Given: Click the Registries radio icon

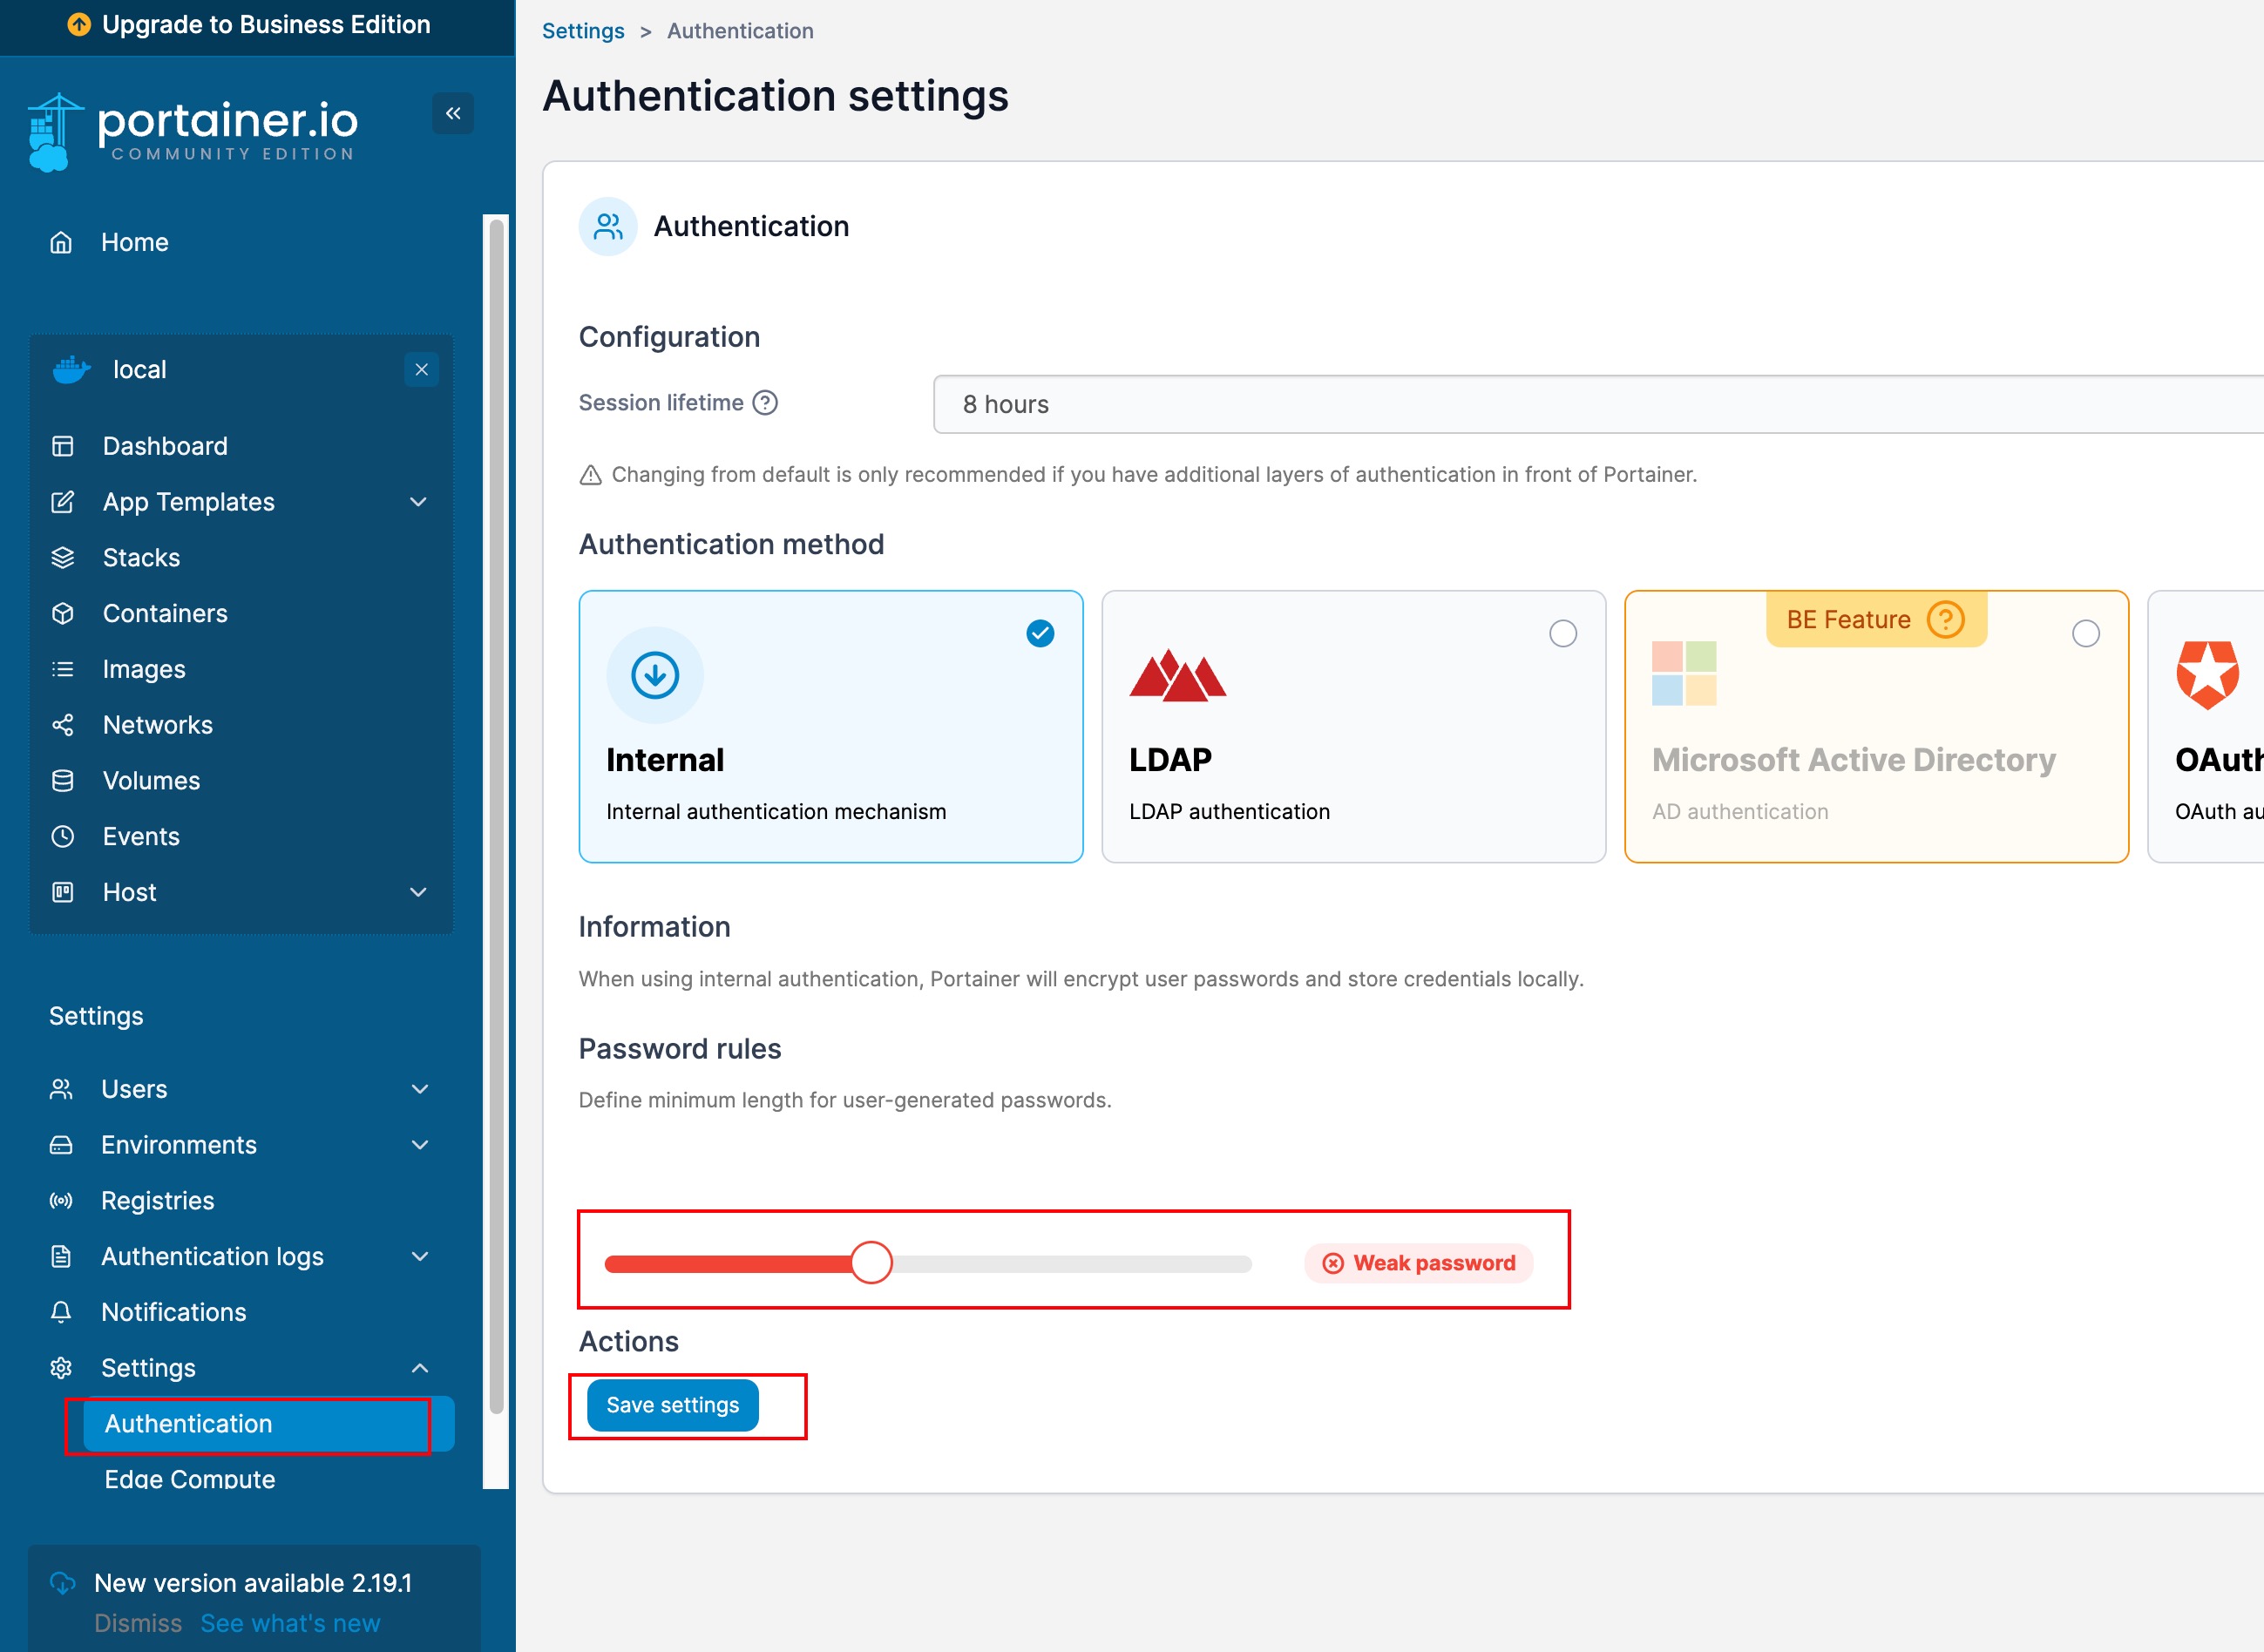Looking at the screenshot, I should 61,1201.
